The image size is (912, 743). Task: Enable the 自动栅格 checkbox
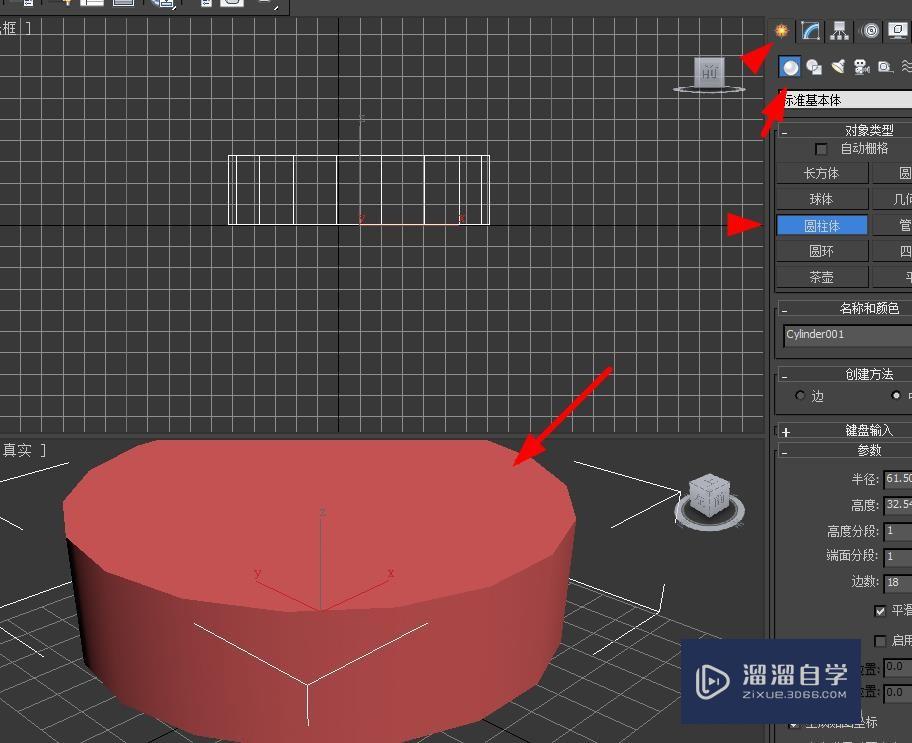(821, 149)
